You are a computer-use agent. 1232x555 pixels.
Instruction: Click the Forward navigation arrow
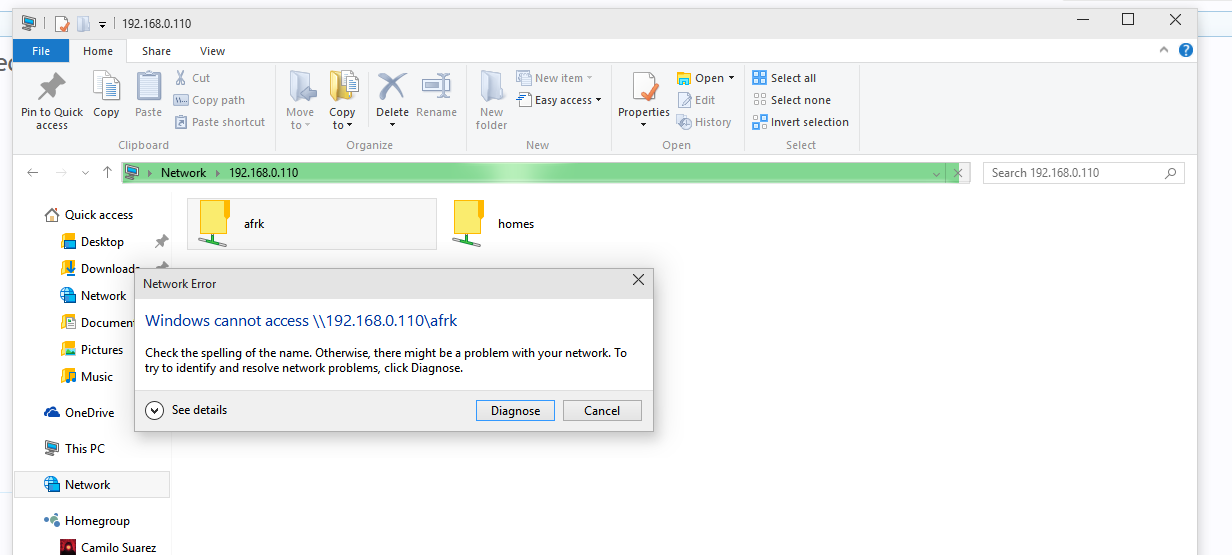click(x=62, y=173)
